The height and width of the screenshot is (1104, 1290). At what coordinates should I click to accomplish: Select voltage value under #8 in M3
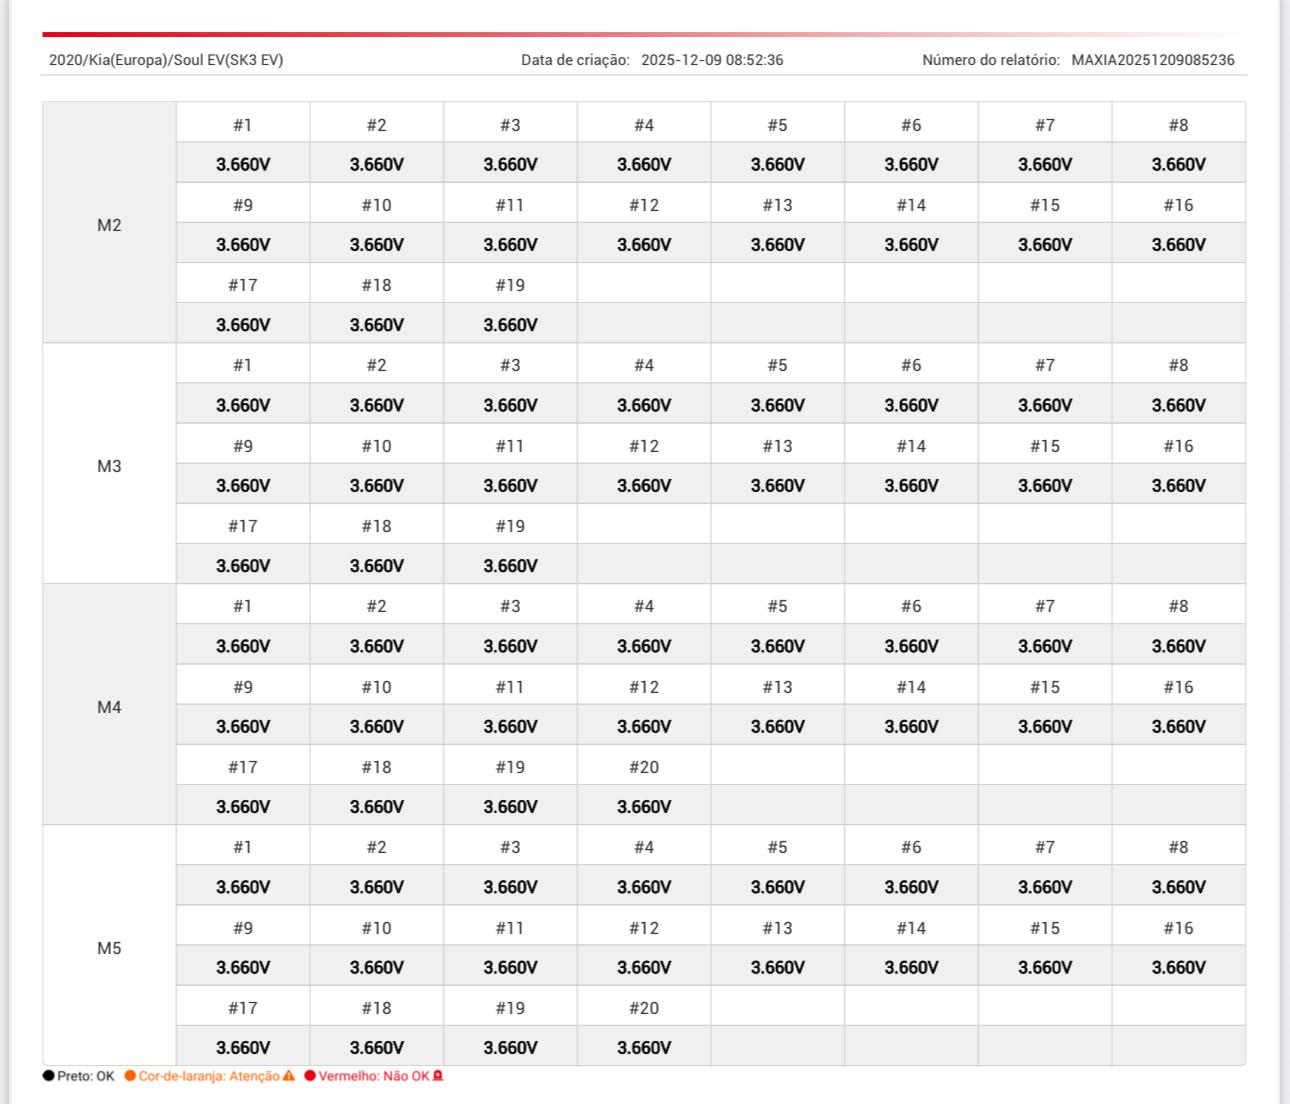click(x=1178, y=405)
